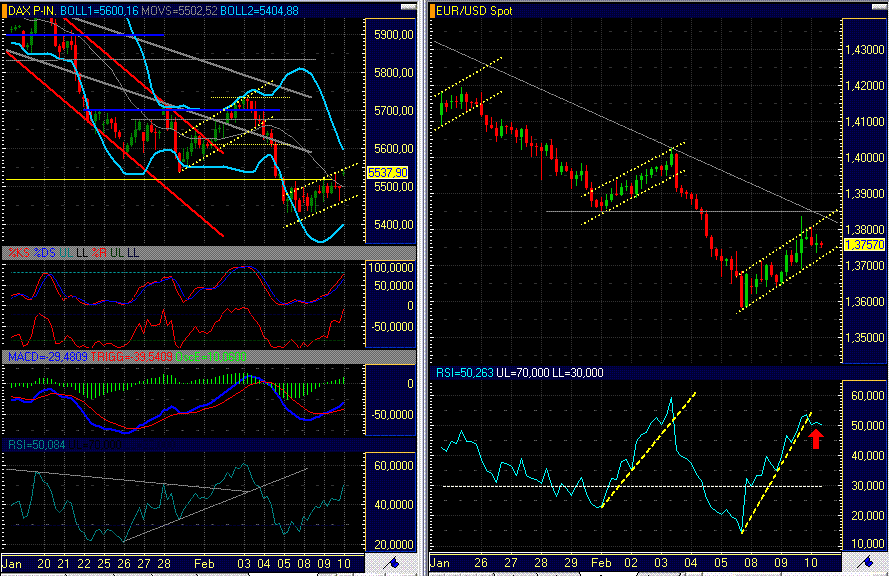
Task: Click orange marker beside DAX P-IN. title
Action: (5, 11)
